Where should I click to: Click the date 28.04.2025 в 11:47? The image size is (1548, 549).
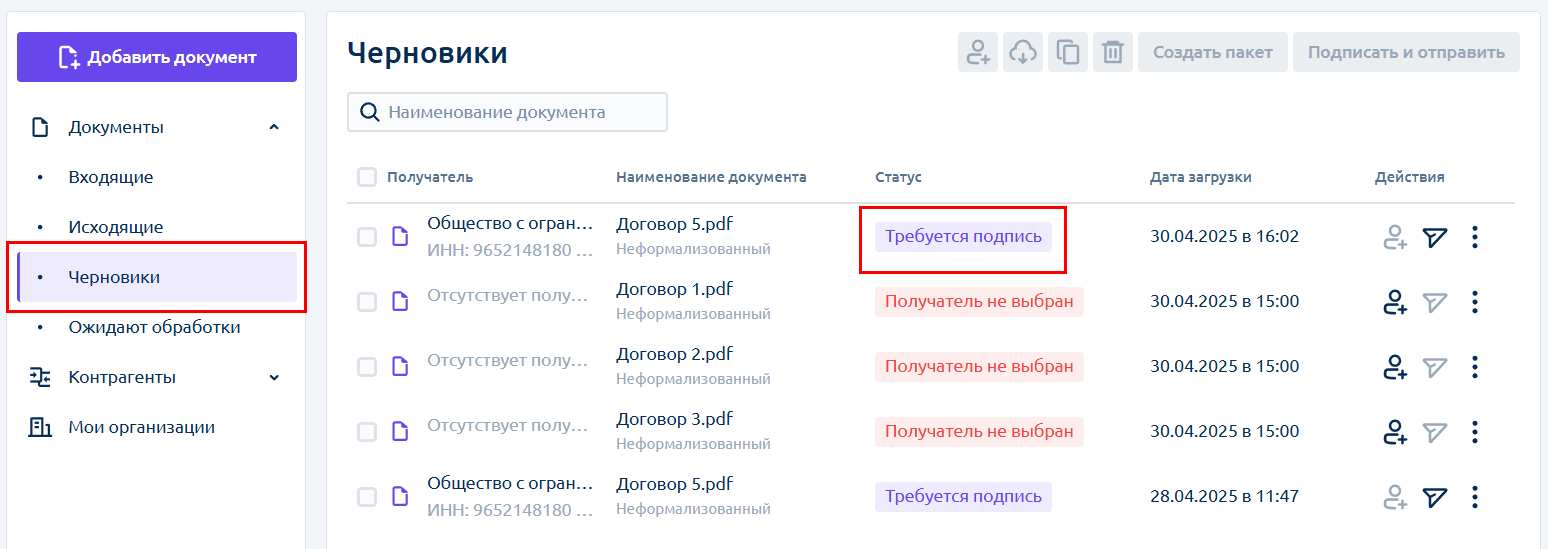[1224, 497]
